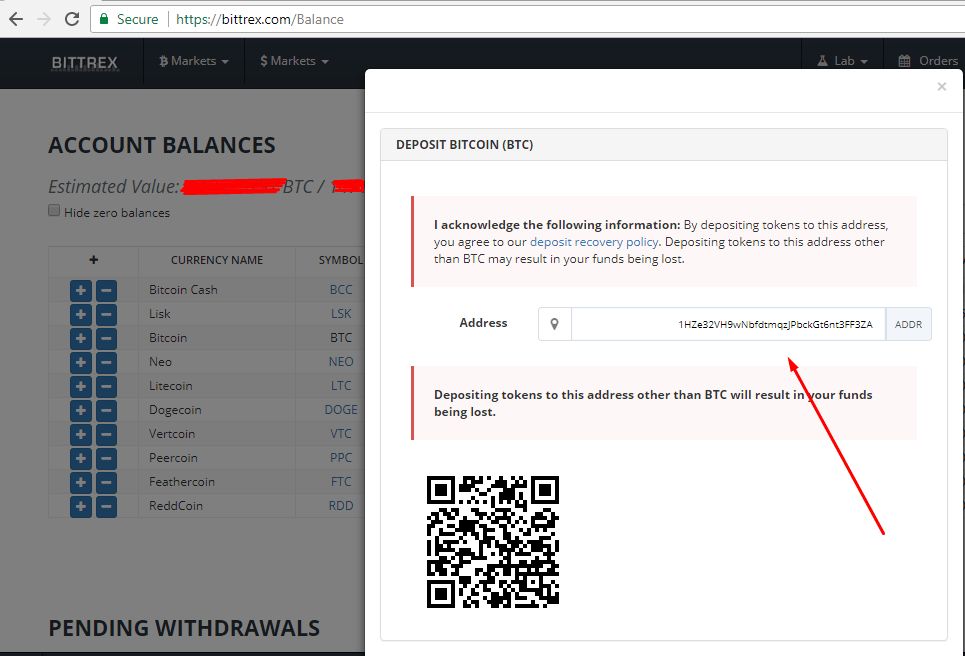Click the plus column header in balances table

(x=94, y=260)
